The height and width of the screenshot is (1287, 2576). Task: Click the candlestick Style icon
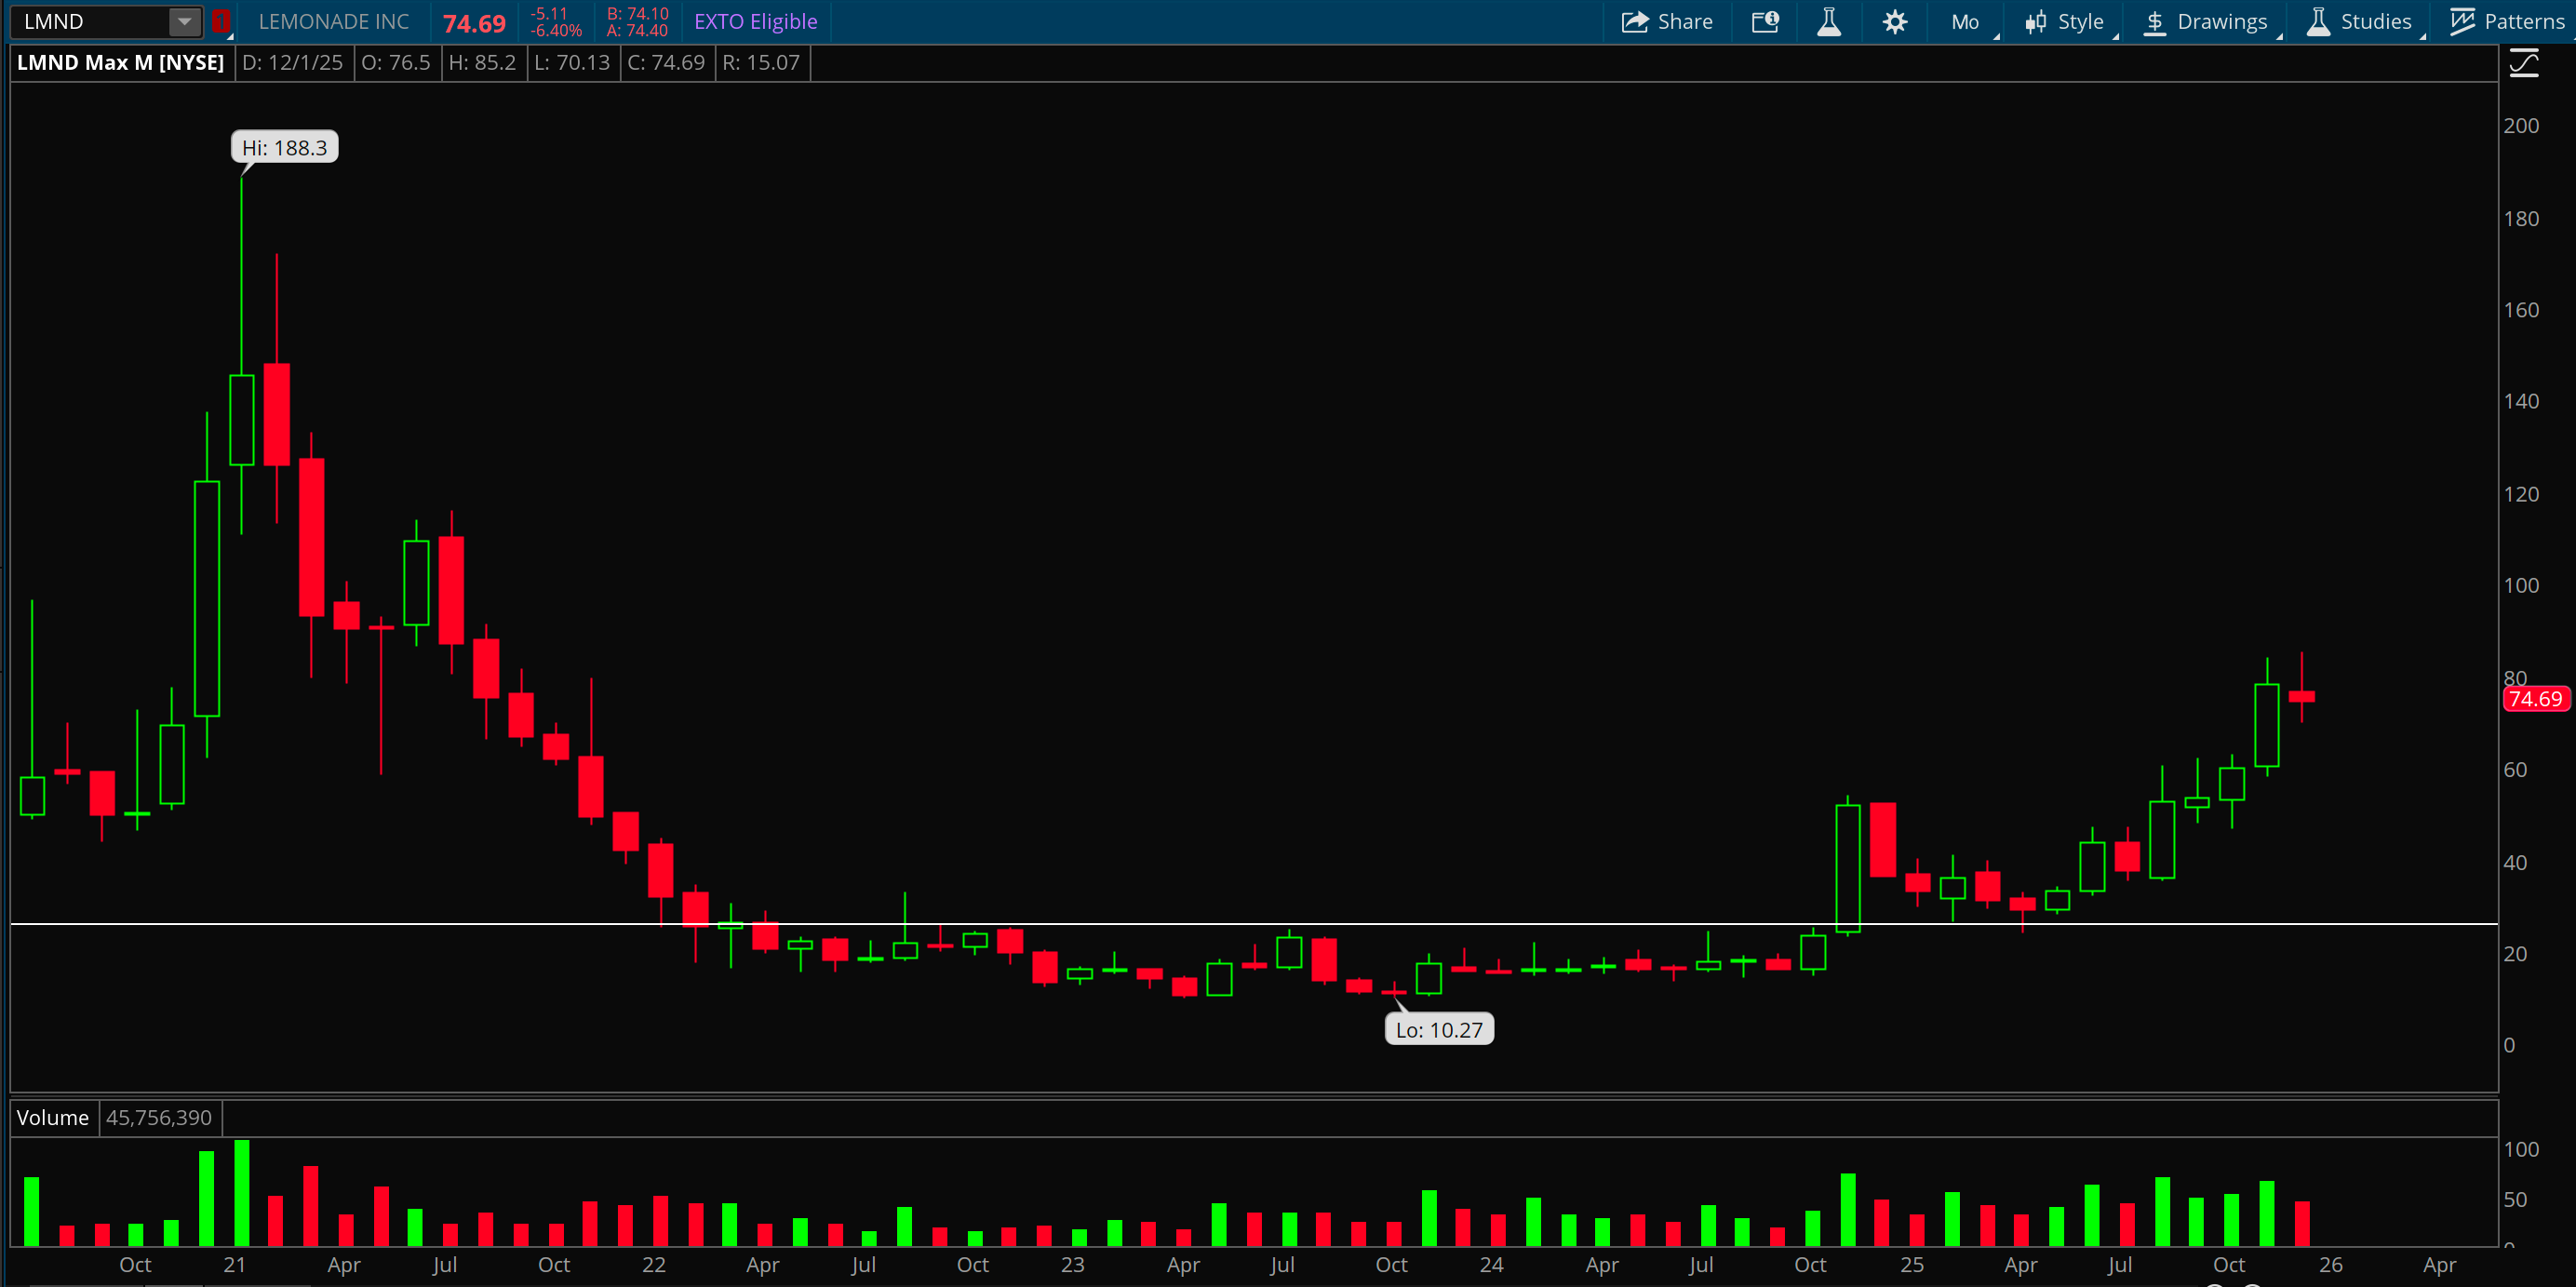click(2035, 22)
